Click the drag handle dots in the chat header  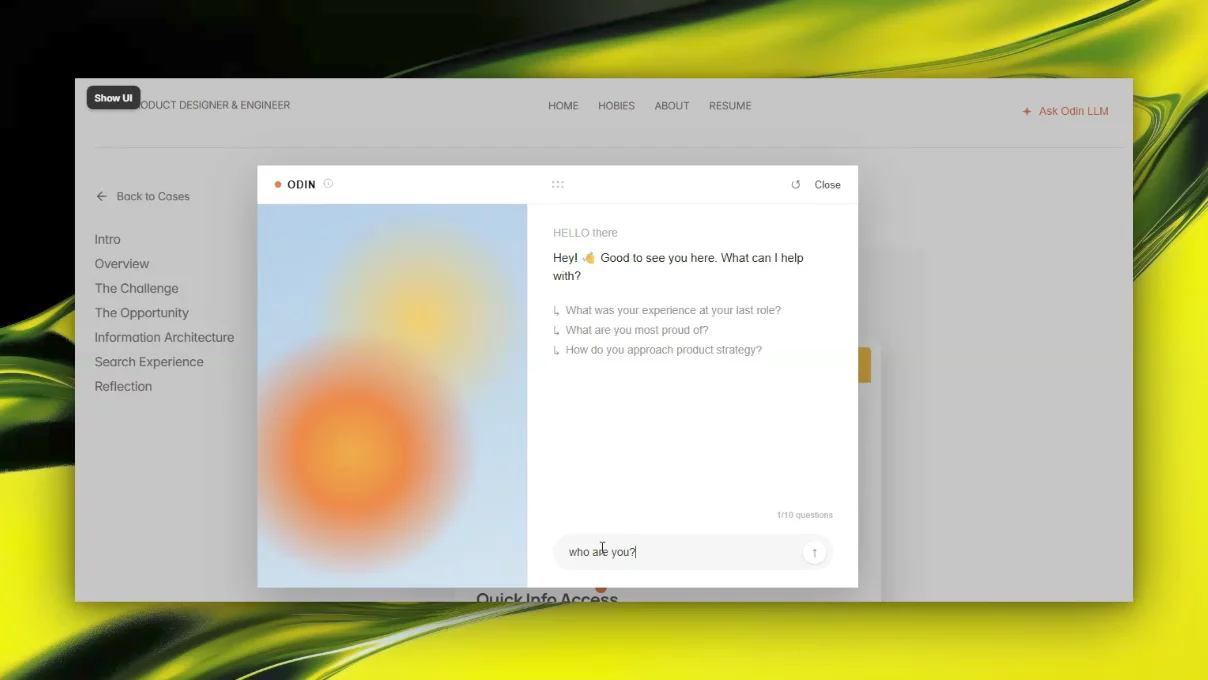[557, 184]
